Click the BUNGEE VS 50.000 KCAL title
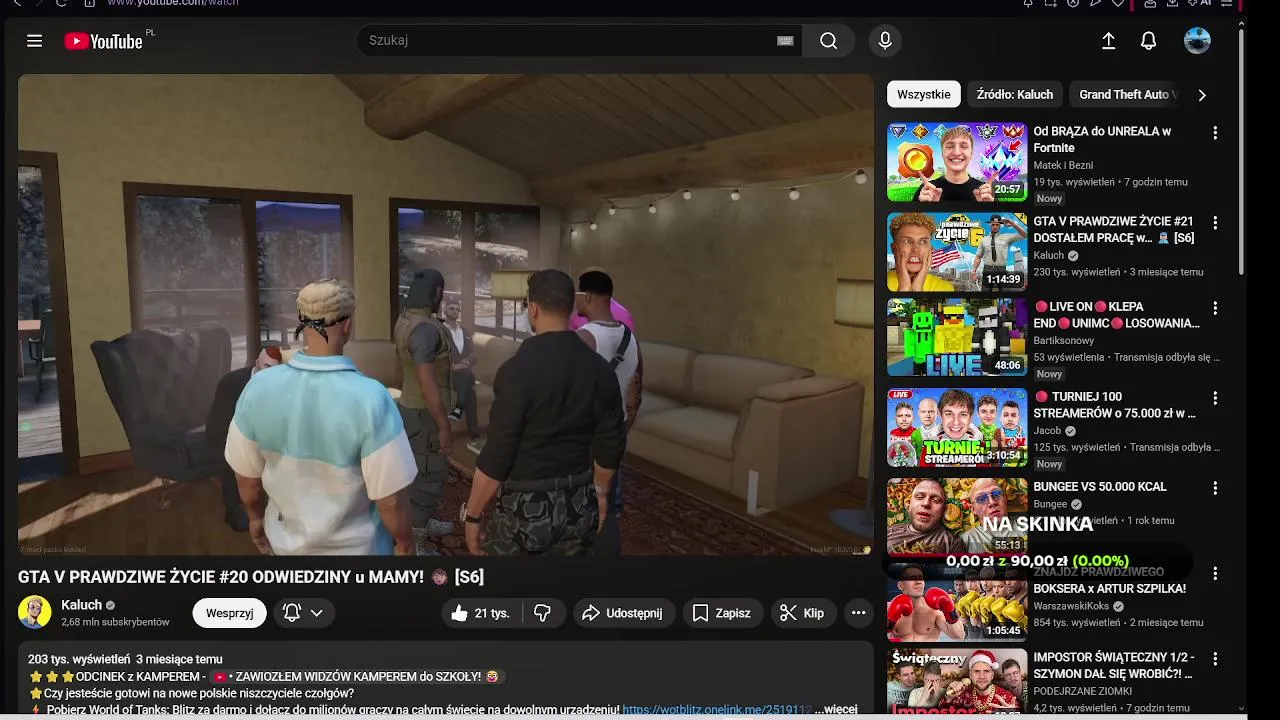 (1100, 487)
